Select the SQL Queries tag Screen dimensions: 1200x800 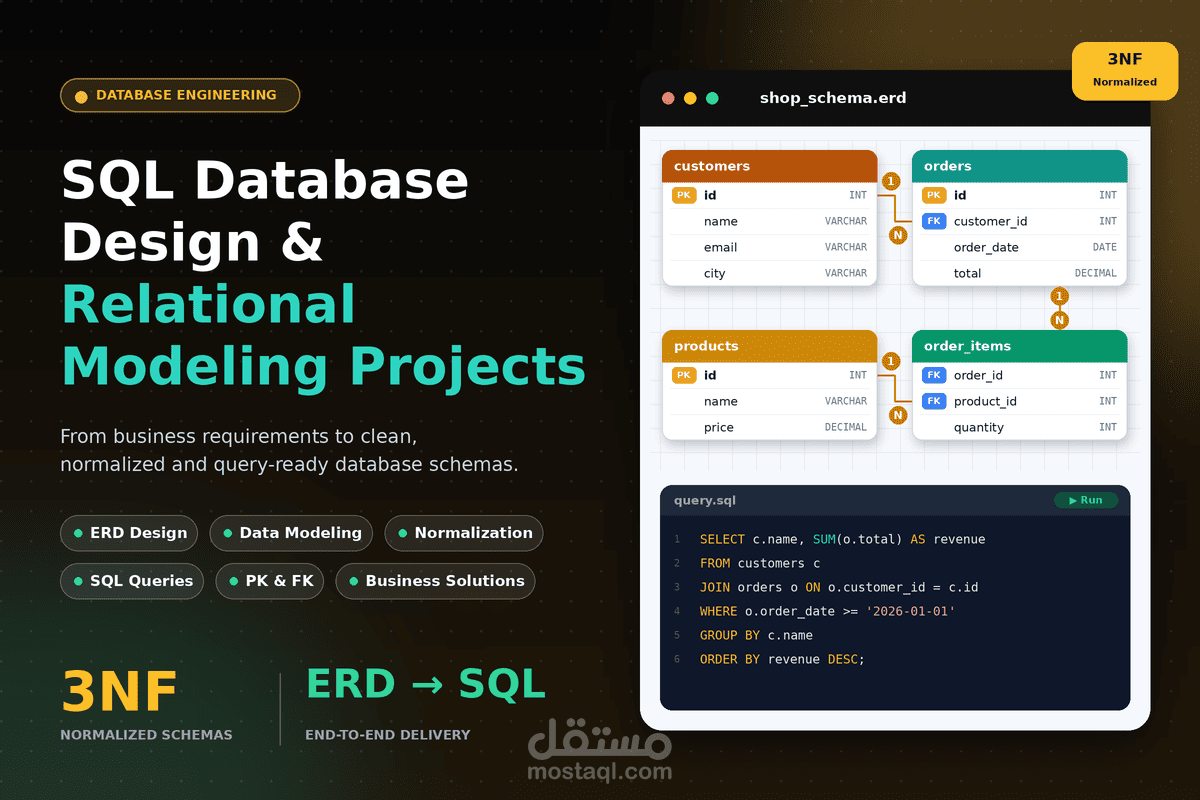tap(132, 581)
